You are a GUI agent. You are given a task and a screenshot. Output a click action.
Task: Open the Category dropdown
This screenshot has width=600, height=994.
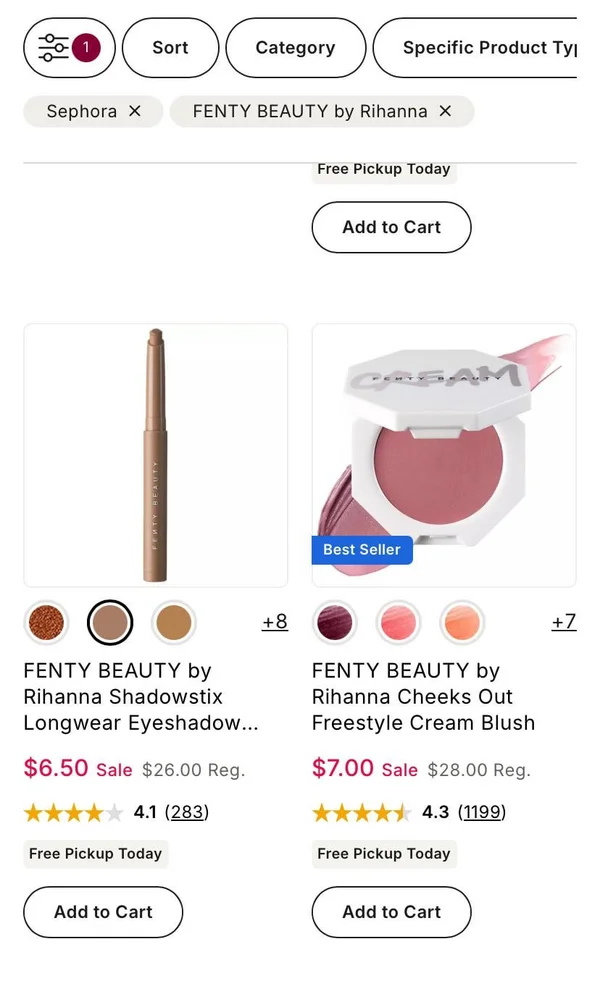pyautogui.click(x=295, y=47)
